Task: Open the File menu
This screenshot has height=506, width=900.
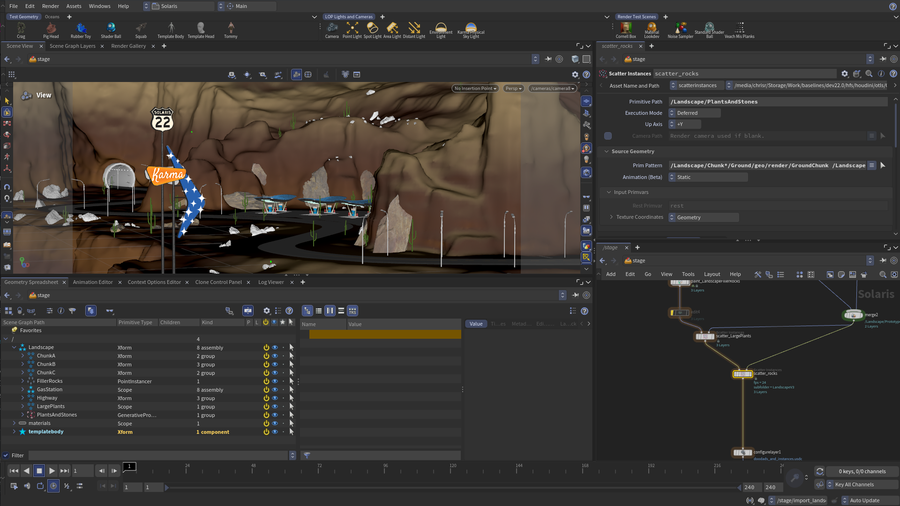Action: pos(13,6)
